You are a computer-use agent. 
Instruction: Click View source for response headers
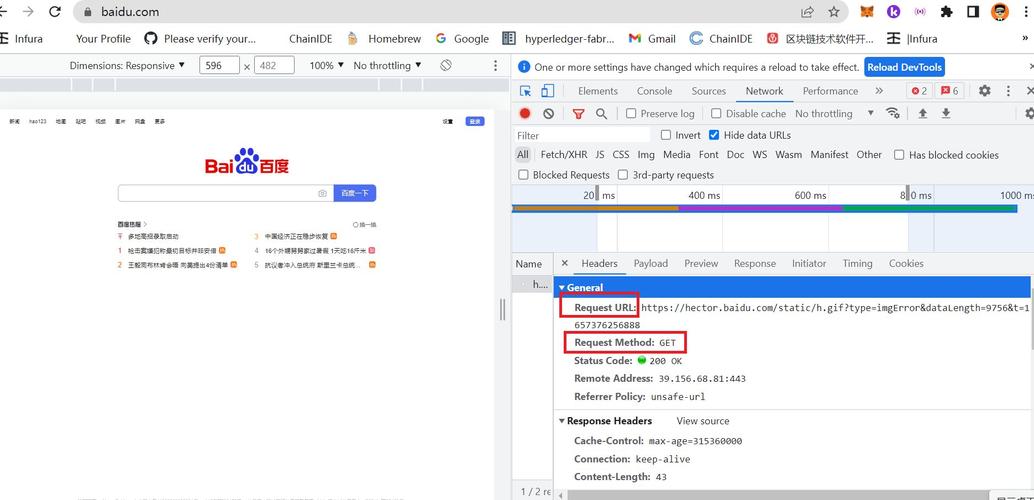point(703,421)
